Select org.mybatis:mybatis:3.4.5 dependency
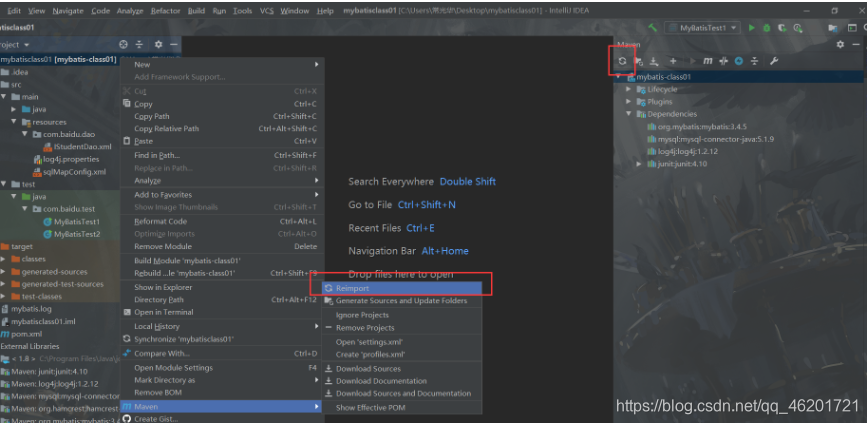This screenshot has height=425, width=868. point(697,127)
